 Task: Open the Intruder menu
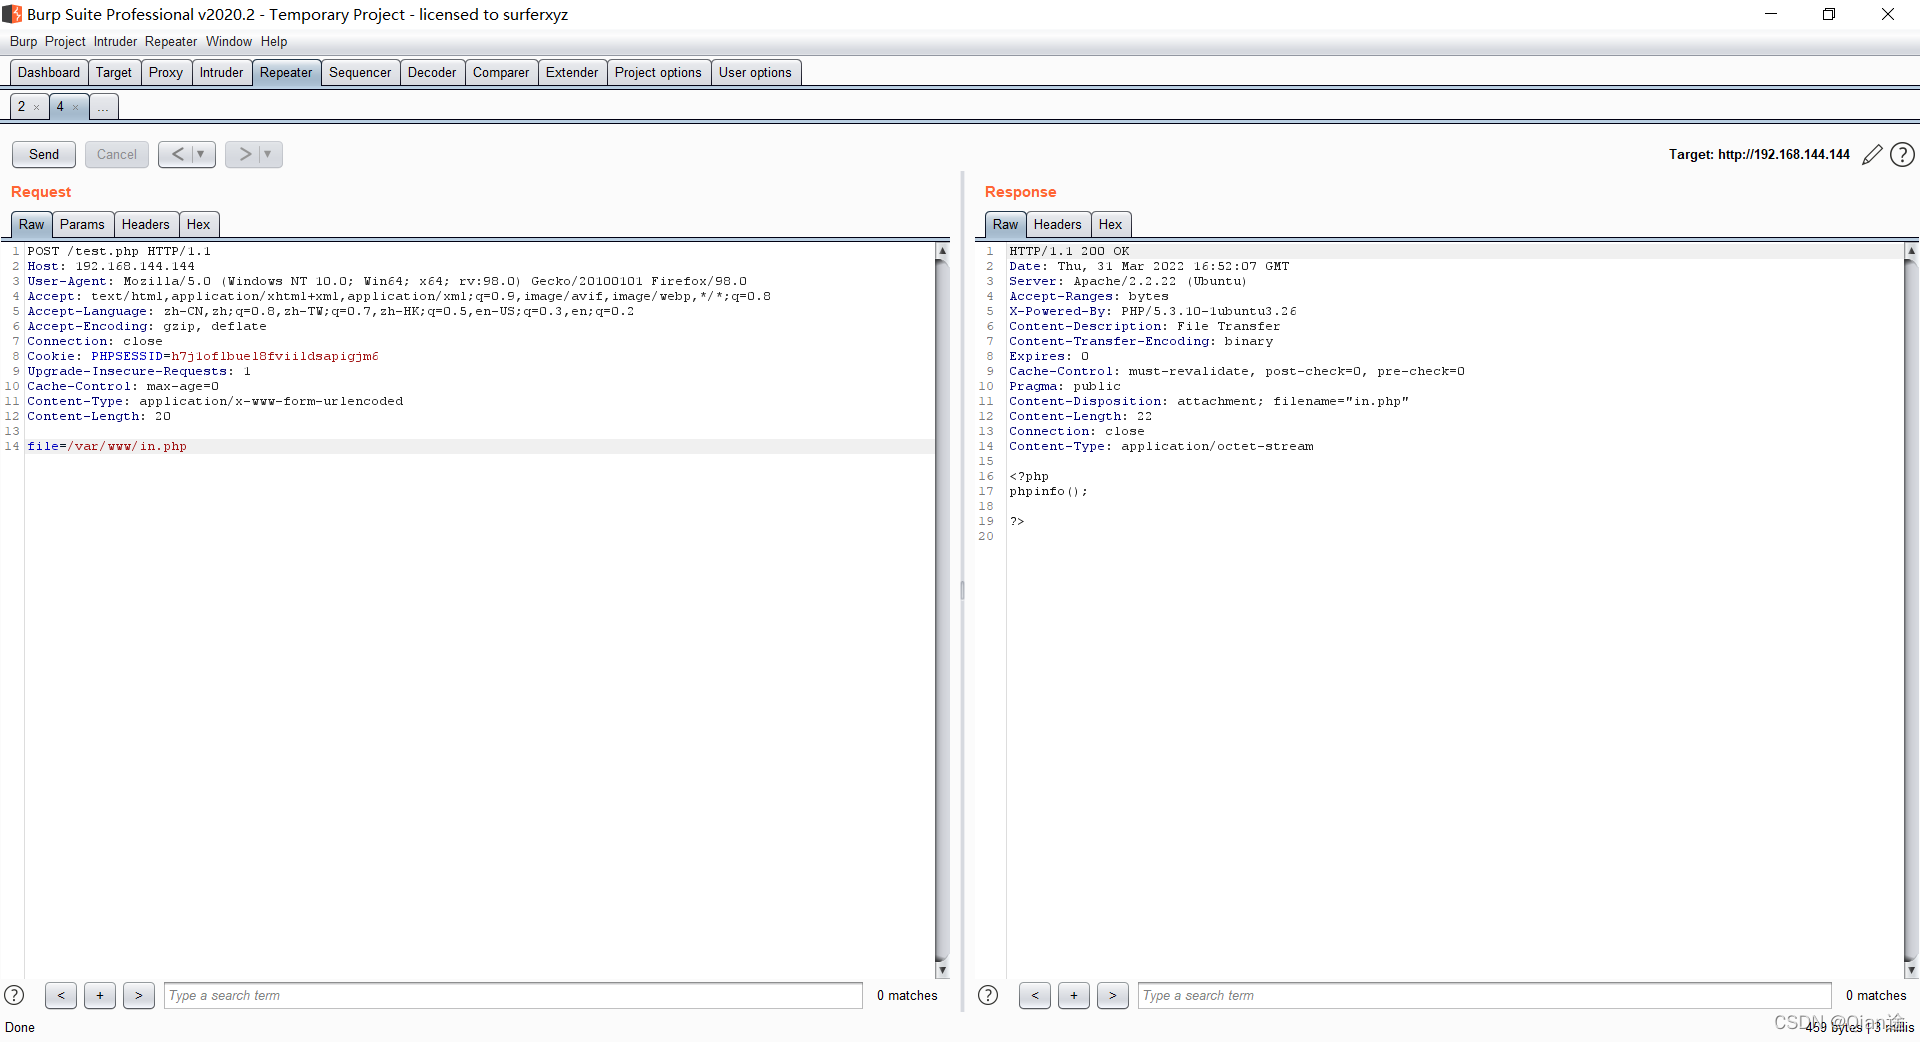coord(115,41)
